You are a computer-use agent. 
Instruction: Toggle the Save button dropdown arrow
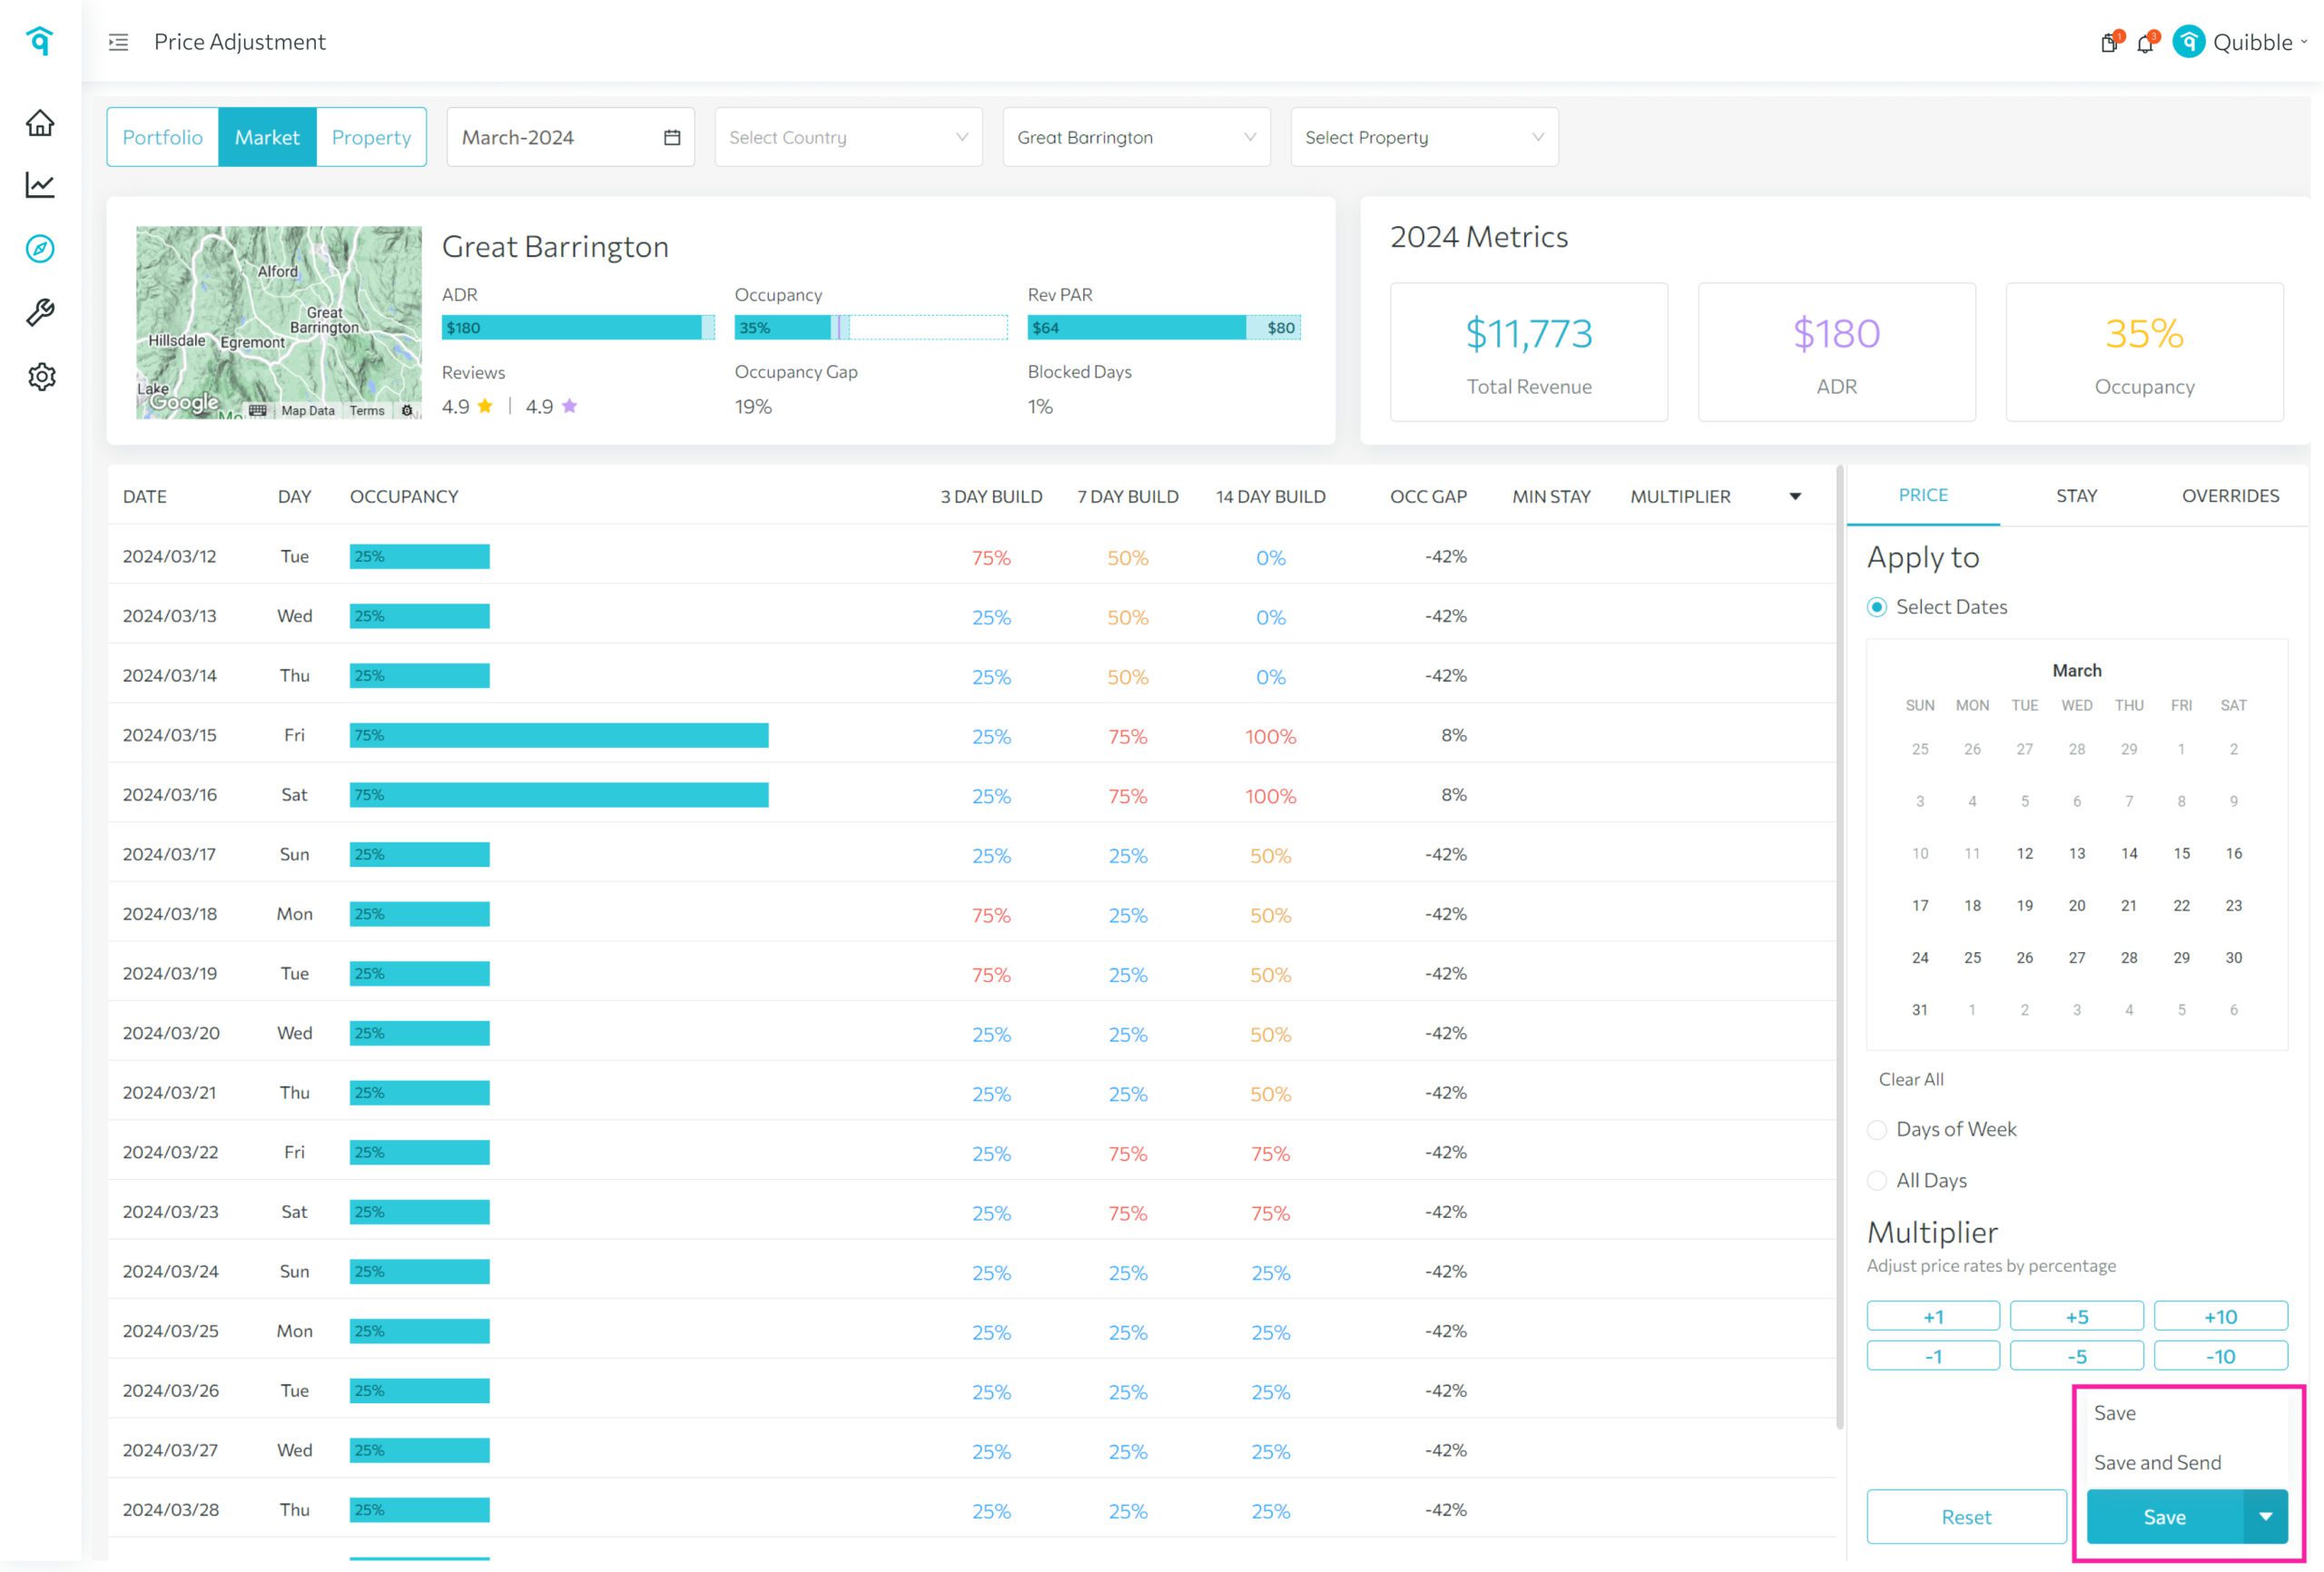pos(2266,1516)
